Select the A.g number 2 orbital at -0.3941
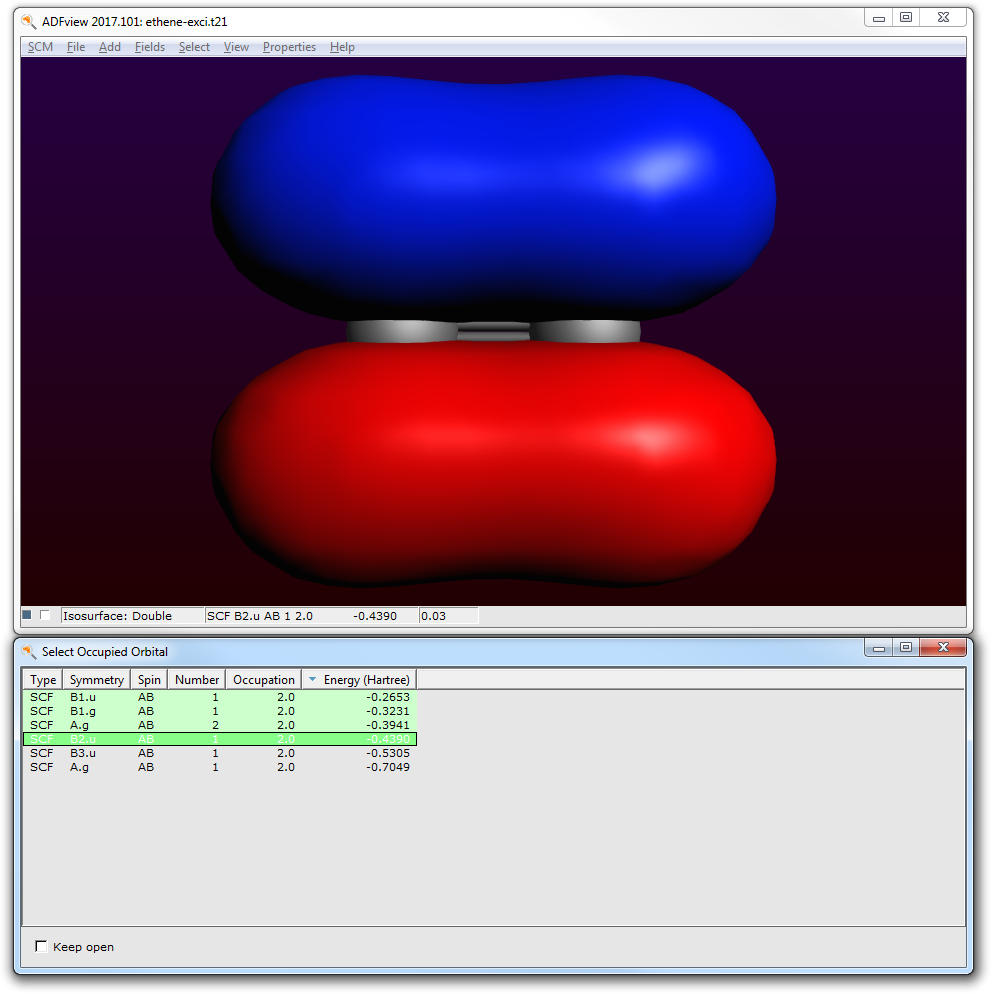The height and width of the screenshot is (994, 992). pyautogui.click(x=220, y=725)
